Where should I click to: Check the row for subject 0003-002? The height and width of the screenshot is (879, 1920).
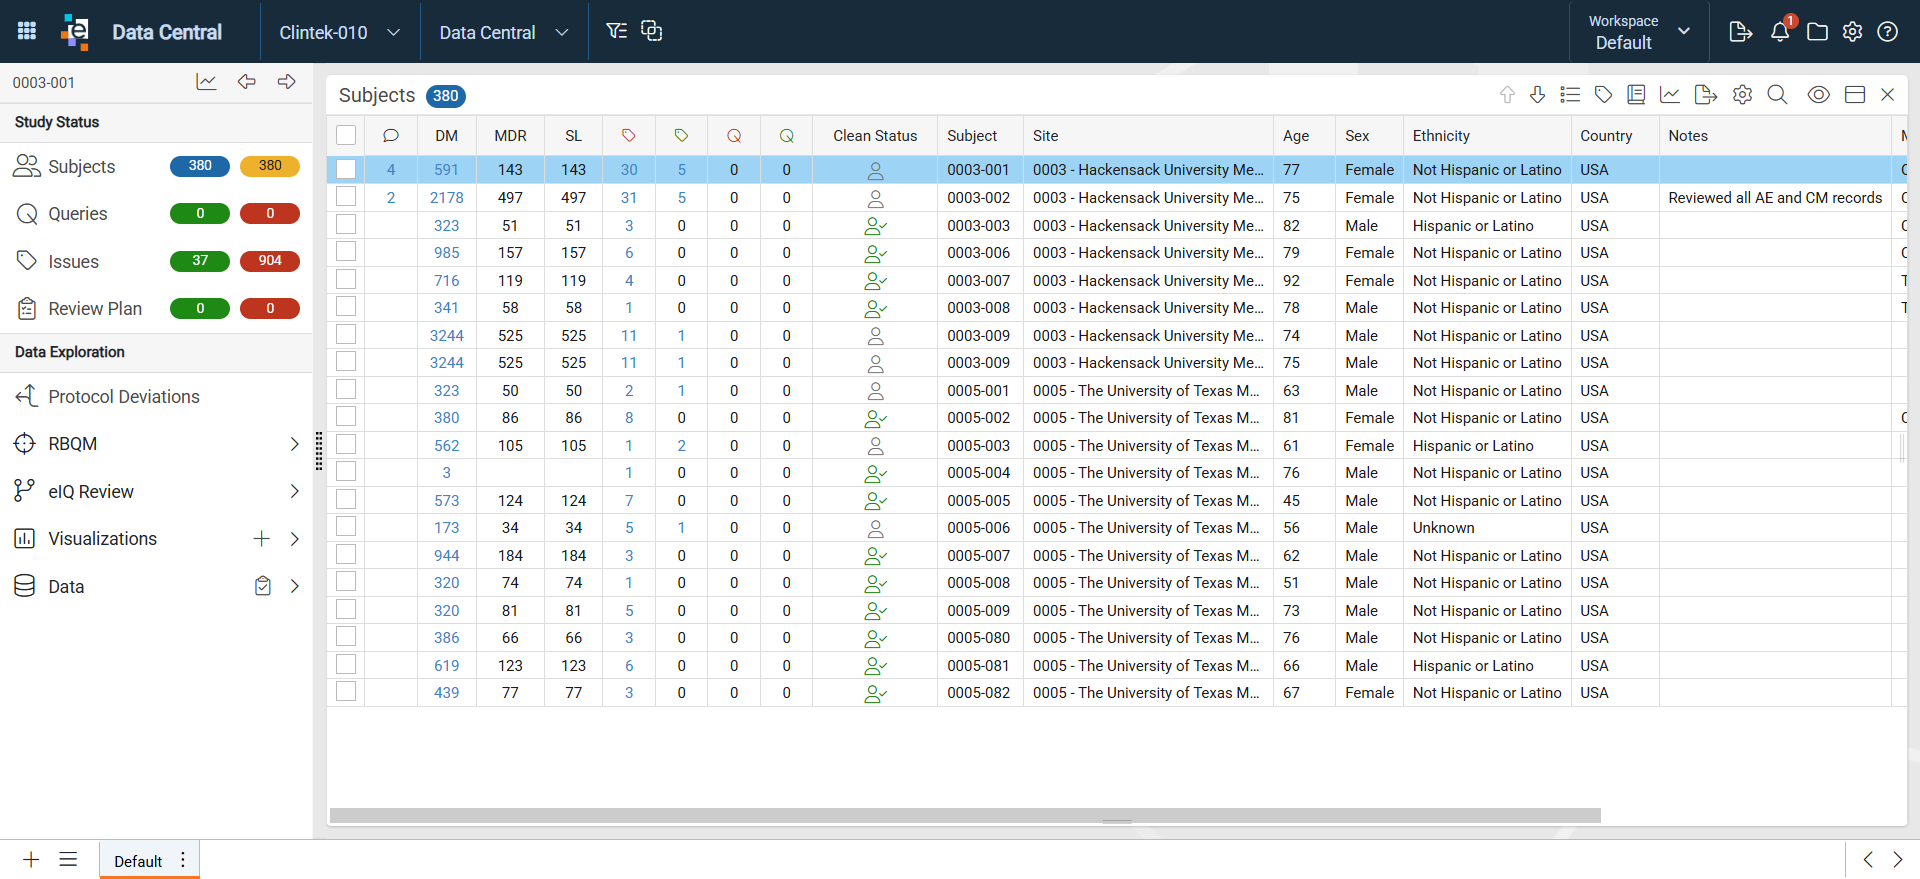(x=346, y=197)
